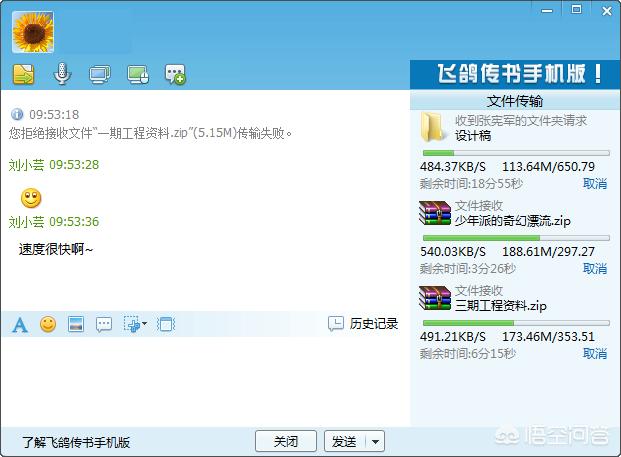Click the 少年派的奇幻漂流.zip progress bar
Image resolution: width=621 pixels, height=457 pixels.
516,238
